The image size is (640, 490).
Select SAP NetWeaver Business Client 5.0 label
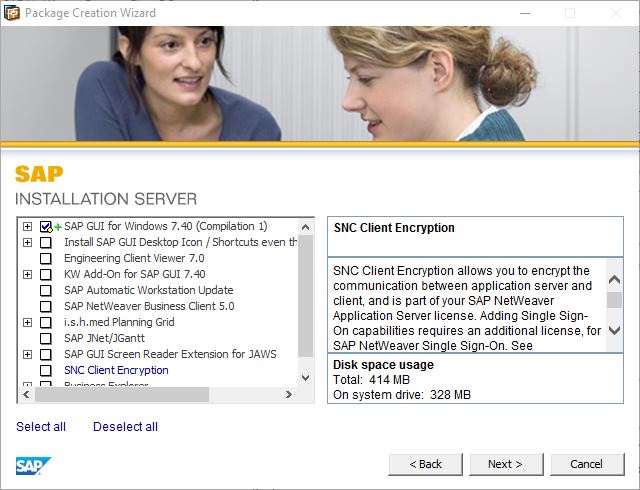click(x=149, y=306)
